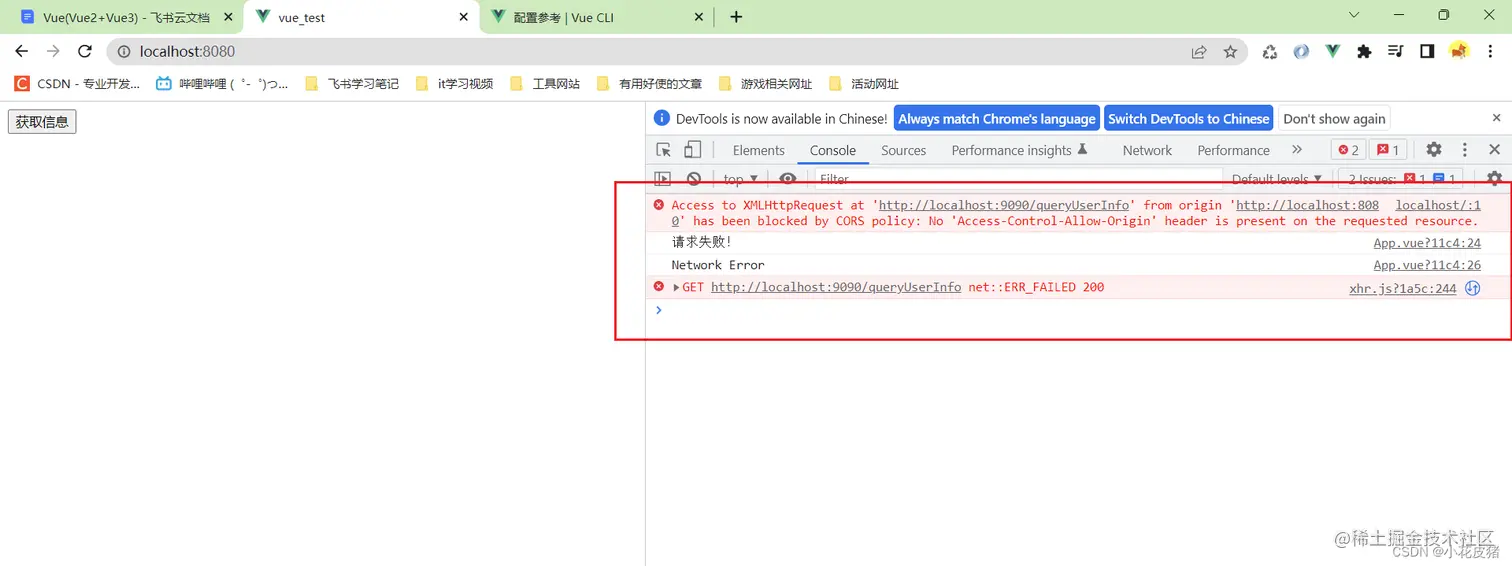Open the CSDN bookmark
The width and height of the screenshot is (1512, 566).
77,84
